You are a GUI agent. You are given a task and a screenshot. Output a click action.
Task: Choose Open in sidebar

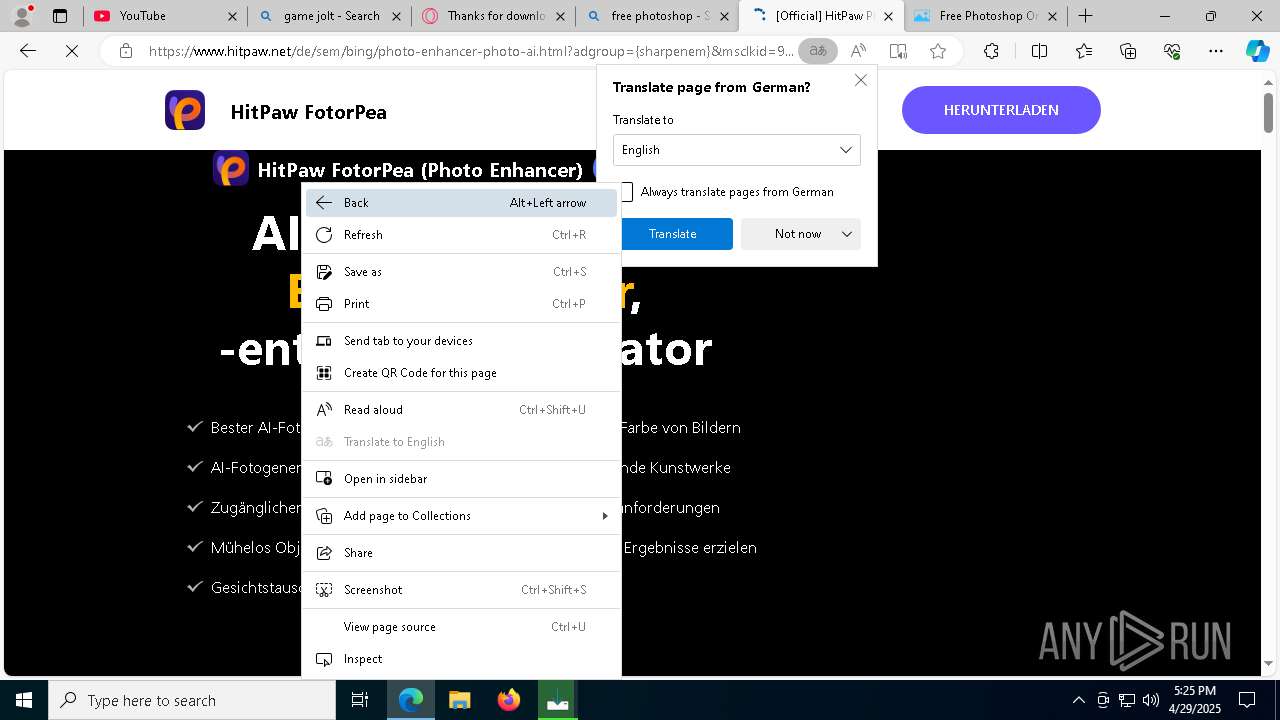pyautogui.click(x=461, y=479)
